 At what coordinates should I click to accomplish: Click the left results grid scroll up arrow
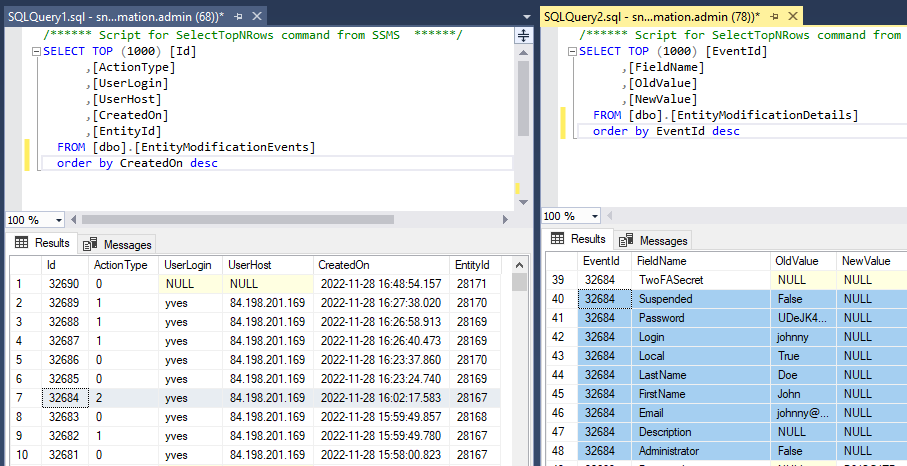[519, 265]
